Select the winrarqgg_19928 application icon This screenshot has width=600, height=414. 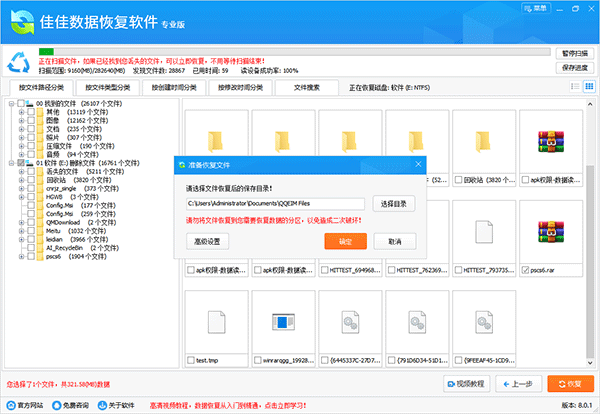coord(283,322)
